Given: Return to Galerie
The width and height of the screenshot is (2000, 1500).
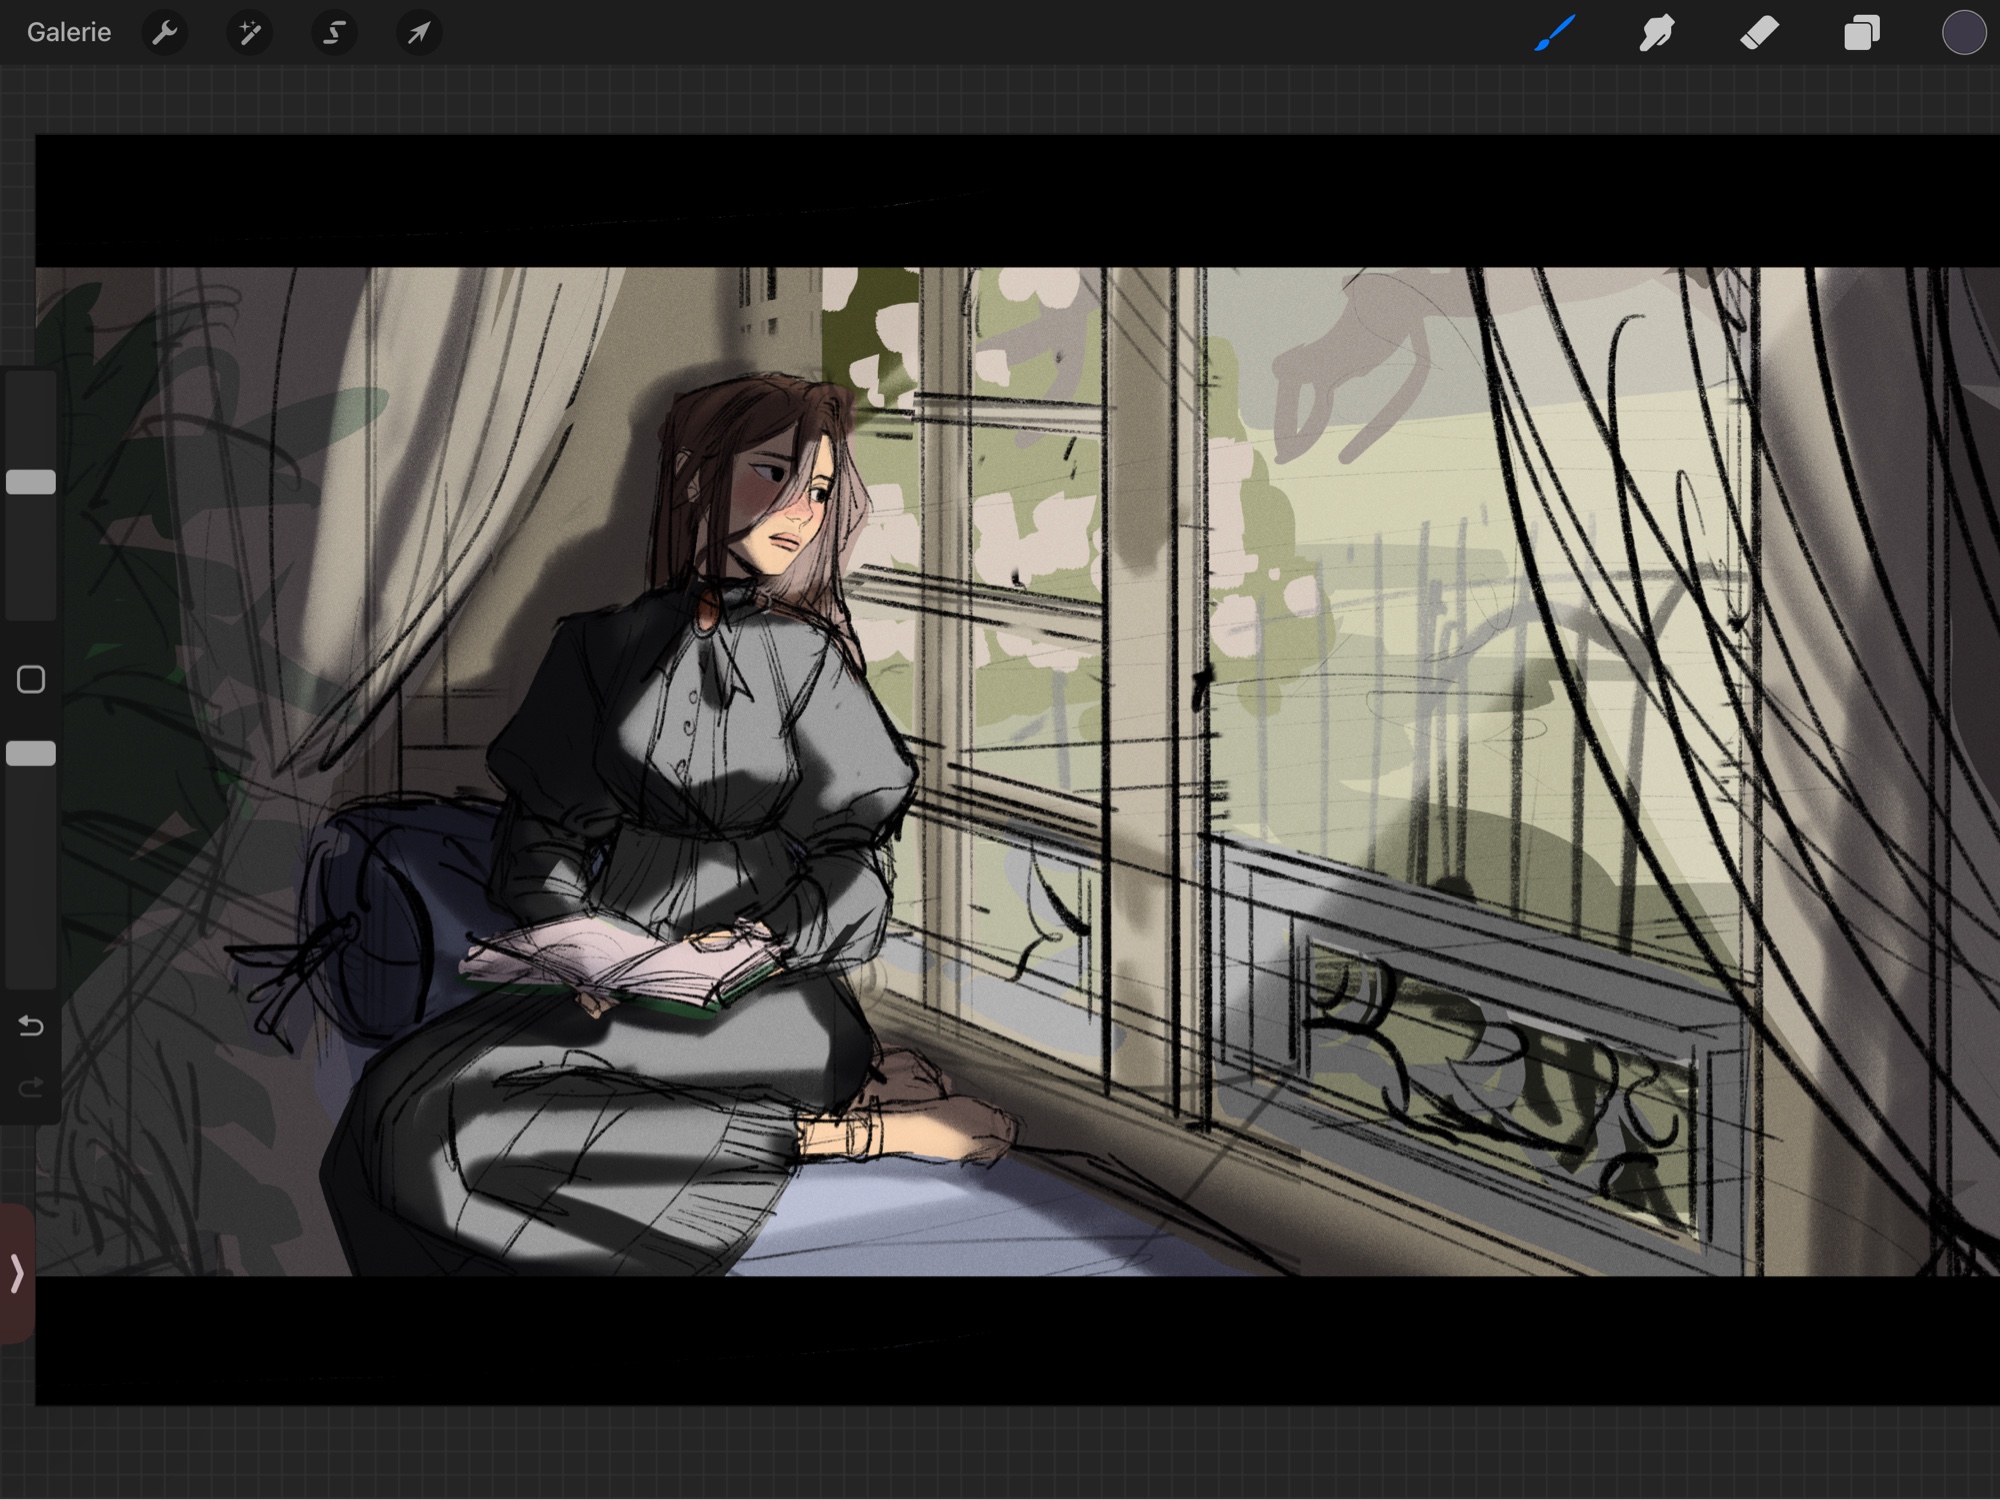Looking at the screenshot, I should (x=69, y=33).
